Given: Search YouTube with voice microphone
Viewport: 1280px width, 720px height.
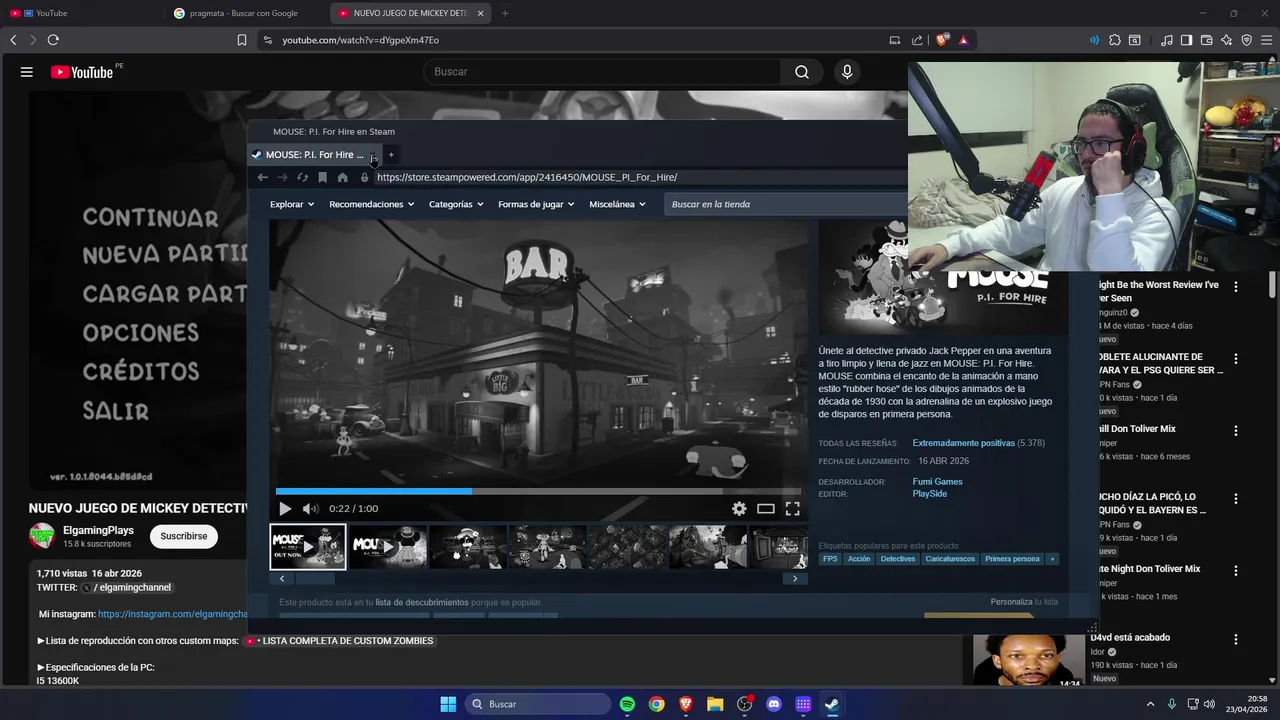Looking at the screenshot, I should pos(847,72).
